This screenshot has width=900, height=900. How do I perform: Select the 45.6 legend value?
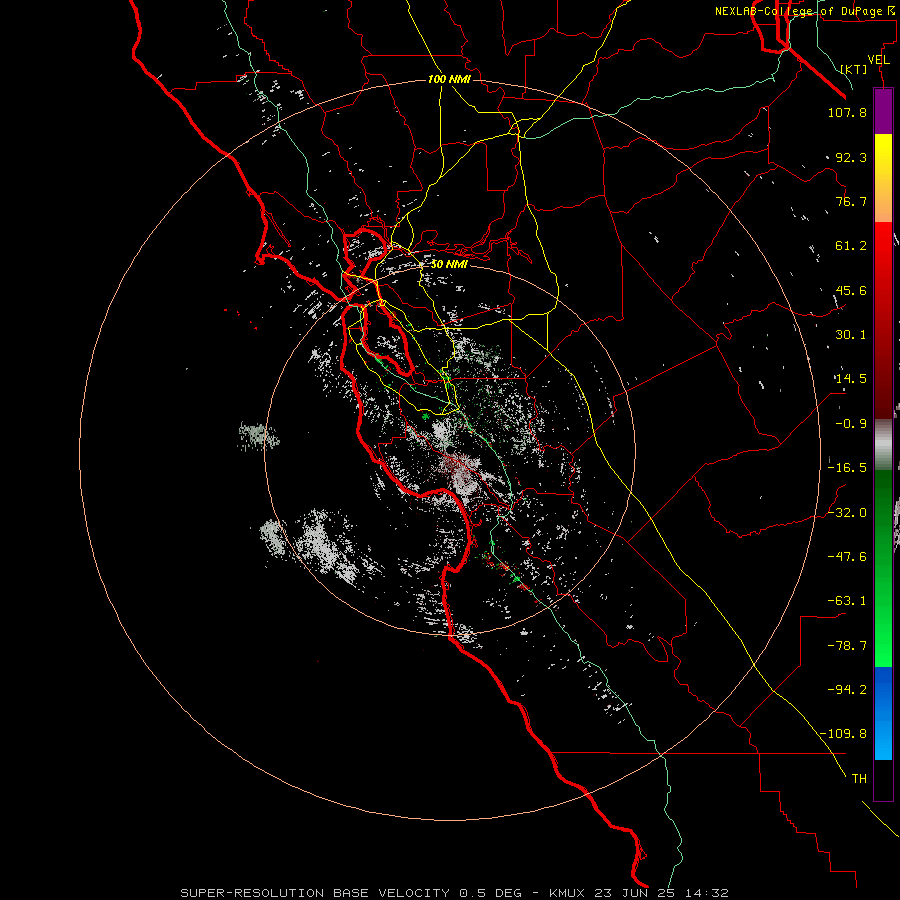tap(851, 290)
